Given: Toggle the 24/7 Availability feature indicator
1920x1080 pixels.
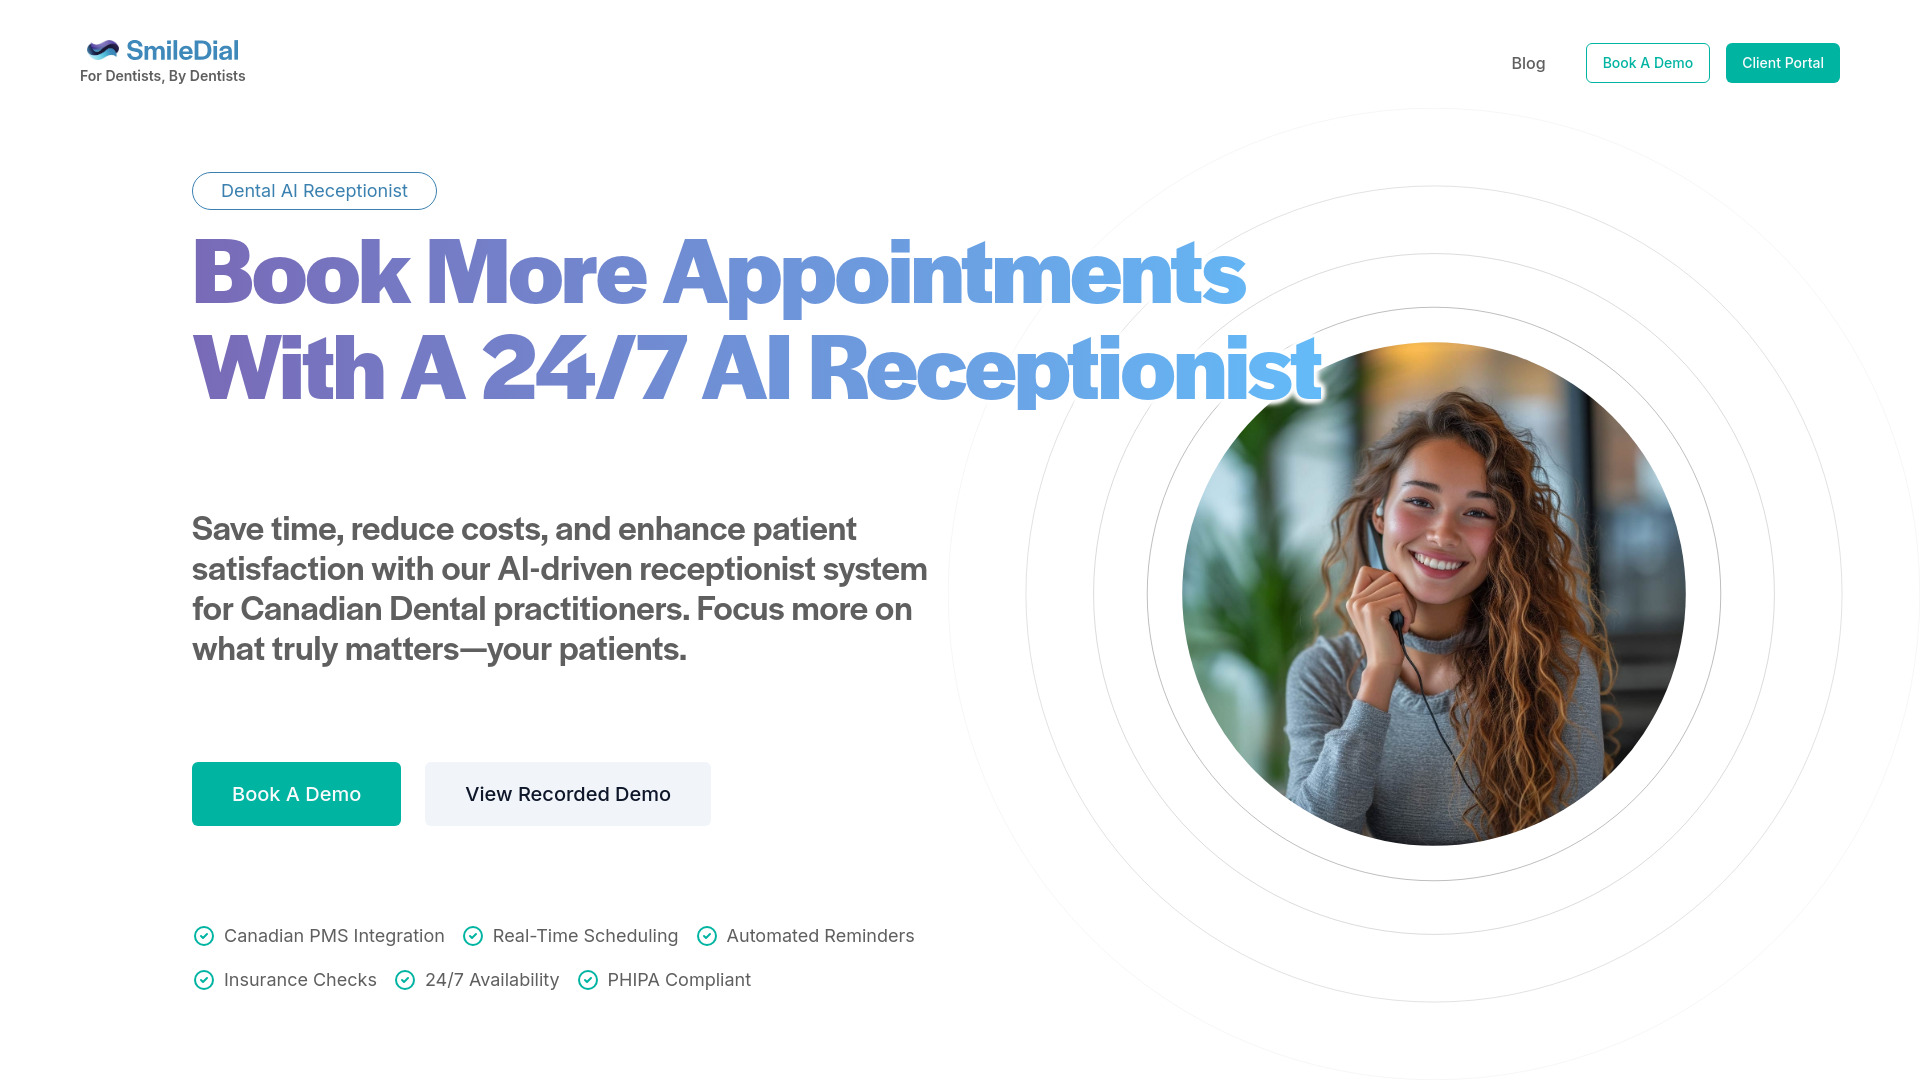Looking at the screenshot, I should click(x=405, y=978).
